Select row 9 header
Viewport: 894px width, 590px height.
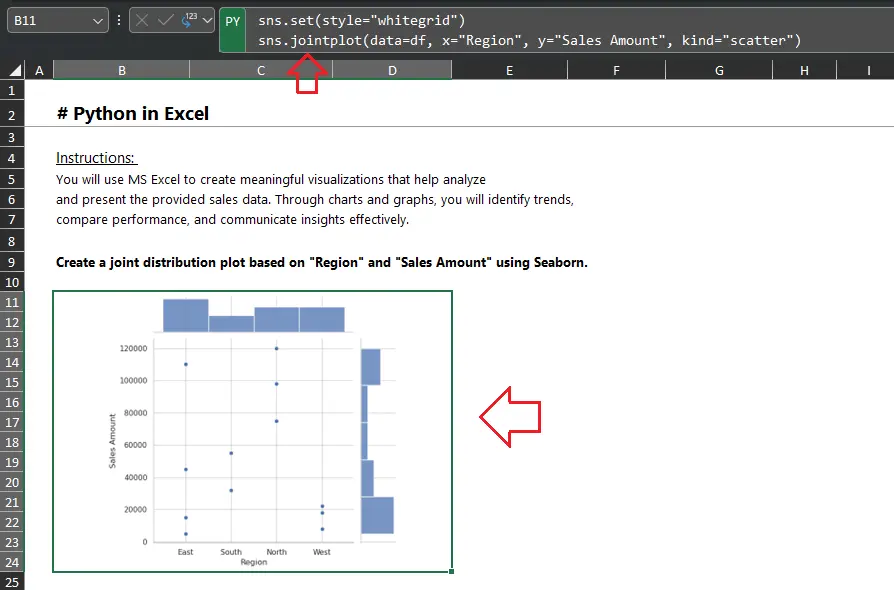(12, 262)
